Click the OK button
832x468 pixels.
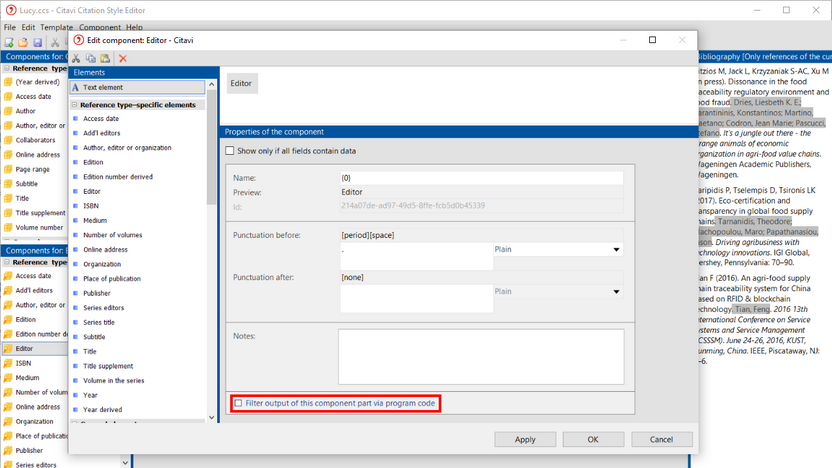tap(593, 439)
